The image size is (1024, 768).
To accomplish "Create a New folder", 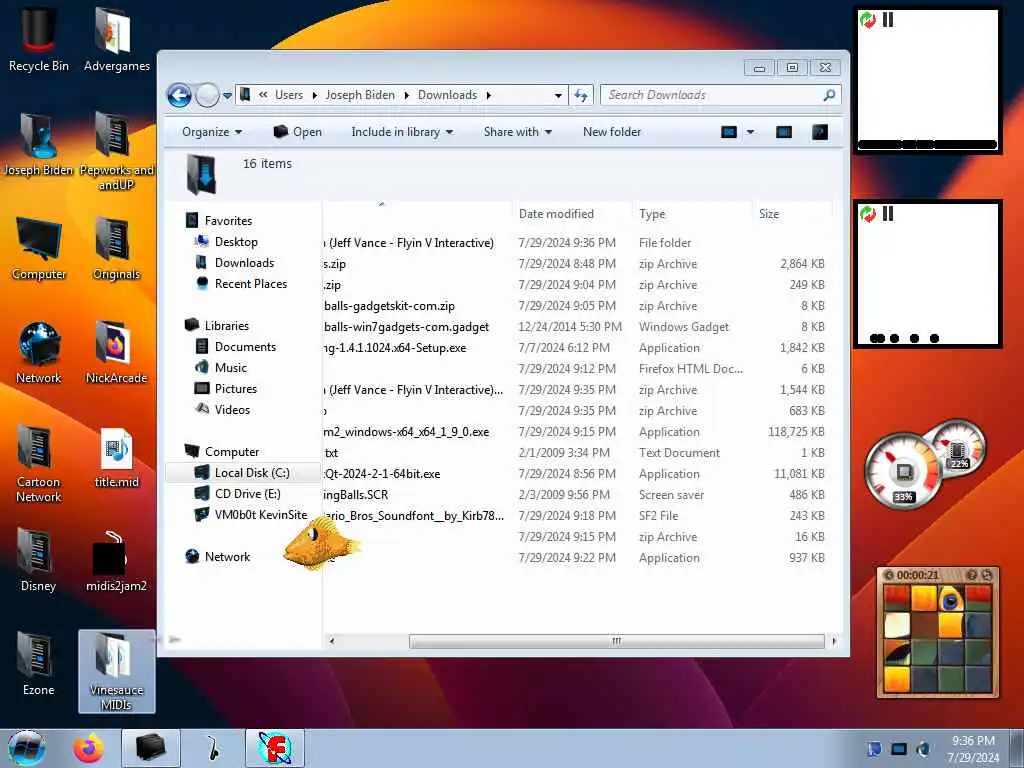I will 612,132.
